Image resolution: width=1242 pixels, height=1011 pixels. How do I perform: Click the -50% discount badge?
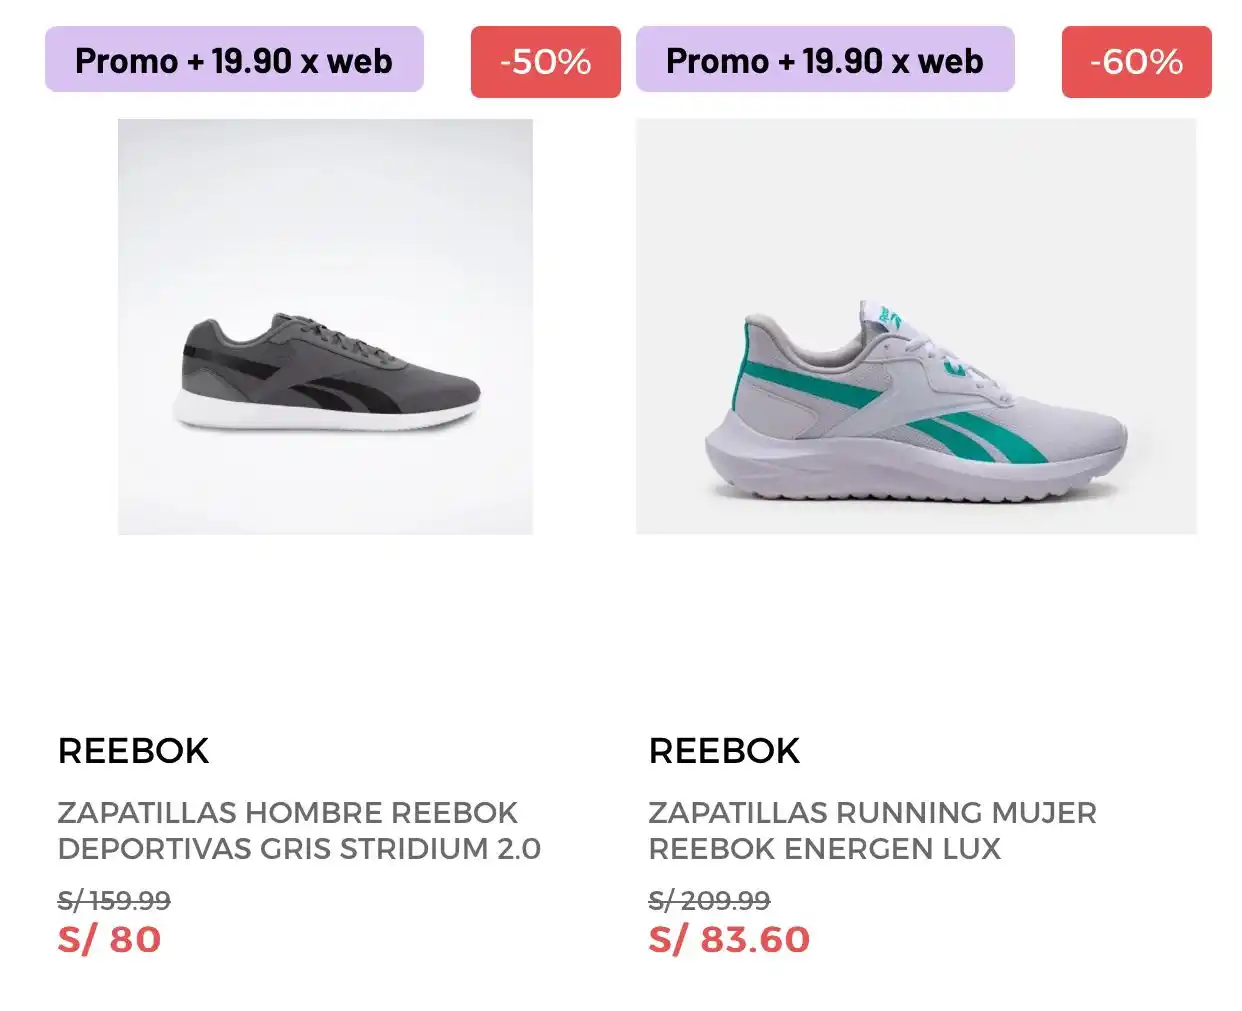pyautogui.click(x=545, y=62)
